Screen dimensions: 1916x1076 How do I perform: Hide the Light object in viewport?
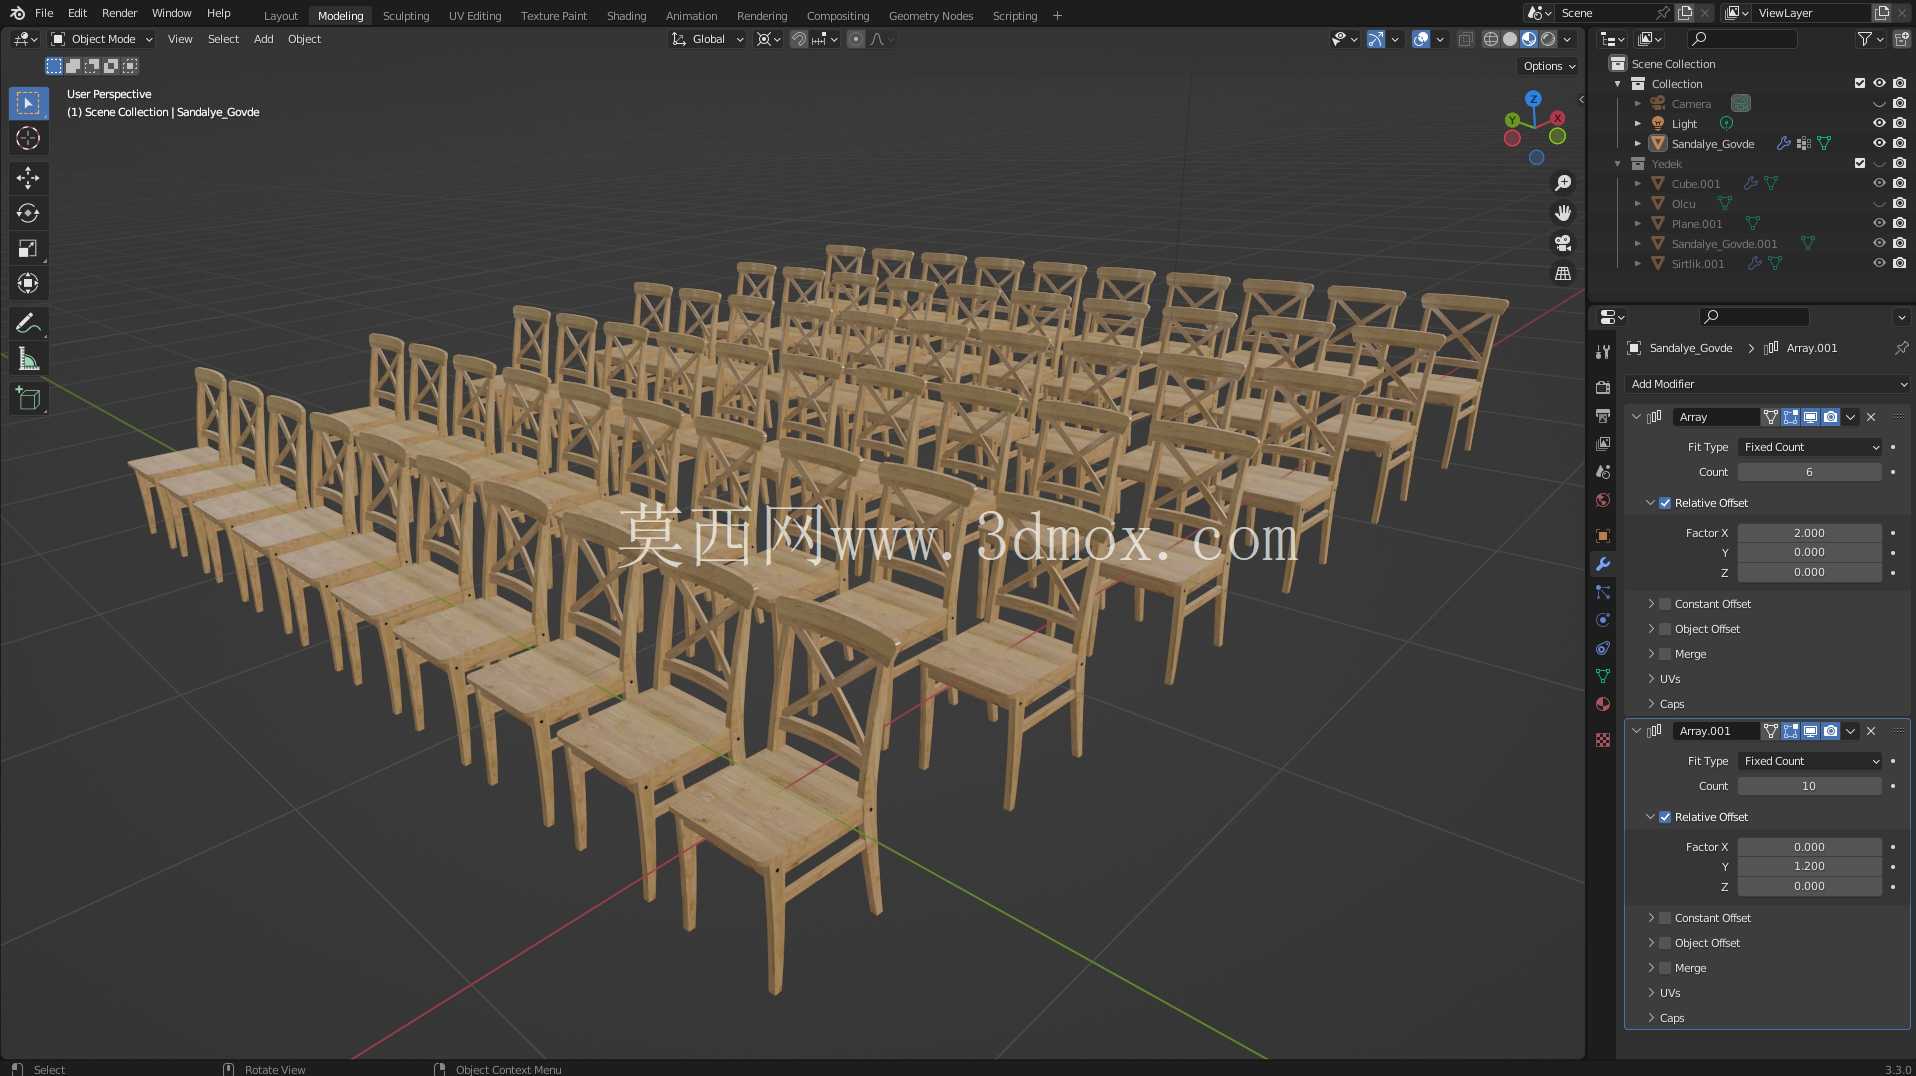pos(1879,124)
